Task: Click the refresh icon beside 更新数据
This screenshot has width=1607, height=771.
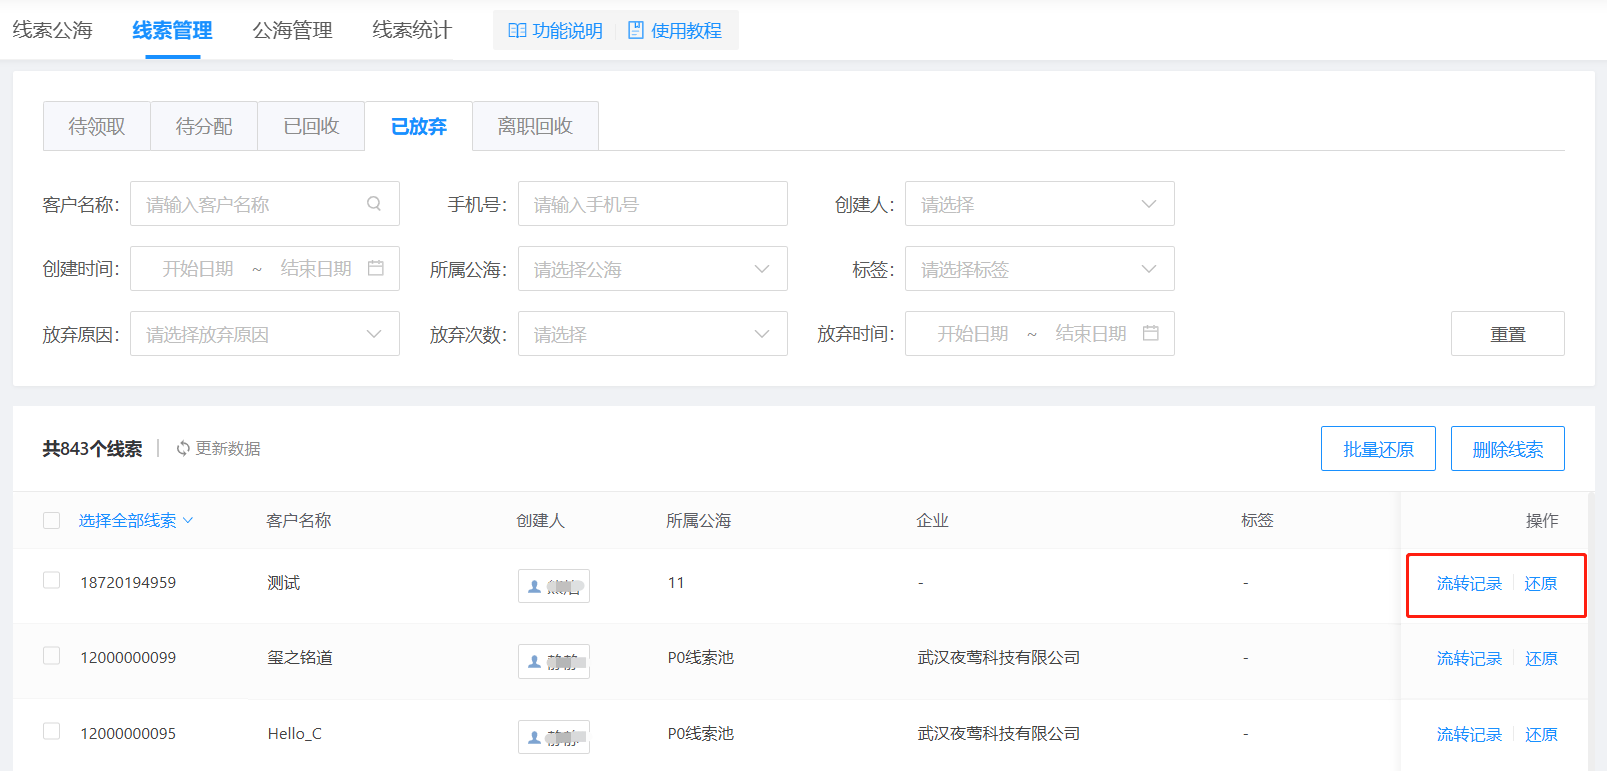Action: coord(183,449)
